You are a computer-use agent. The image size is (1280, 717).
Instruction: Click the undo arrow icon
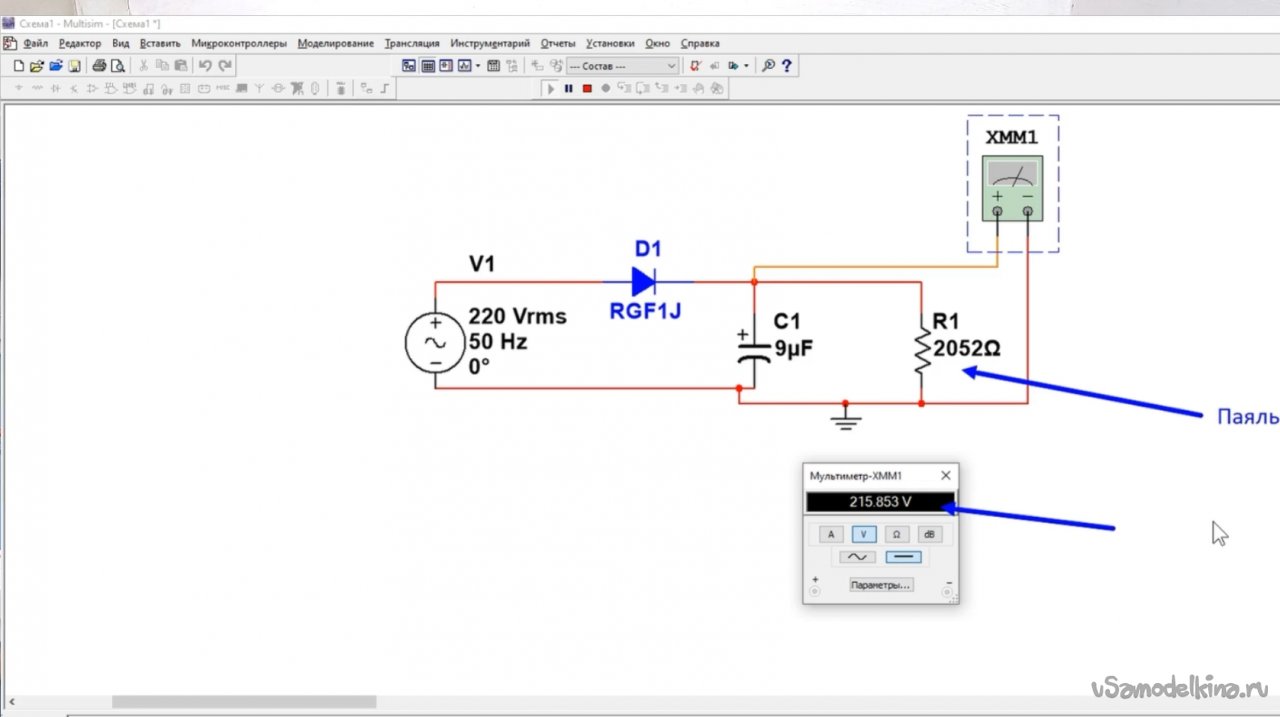point(205,66)
